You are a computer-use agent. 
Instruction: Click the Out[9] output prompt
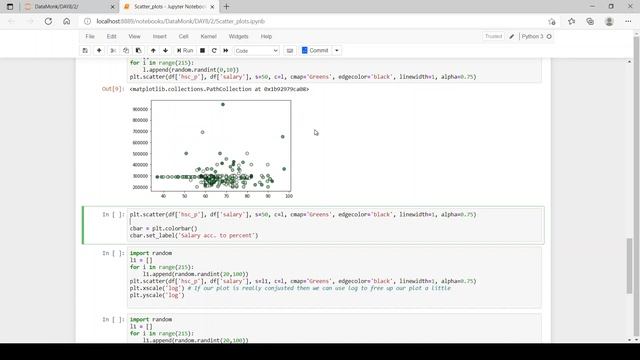pyautogui.click(x=113, y=89)
